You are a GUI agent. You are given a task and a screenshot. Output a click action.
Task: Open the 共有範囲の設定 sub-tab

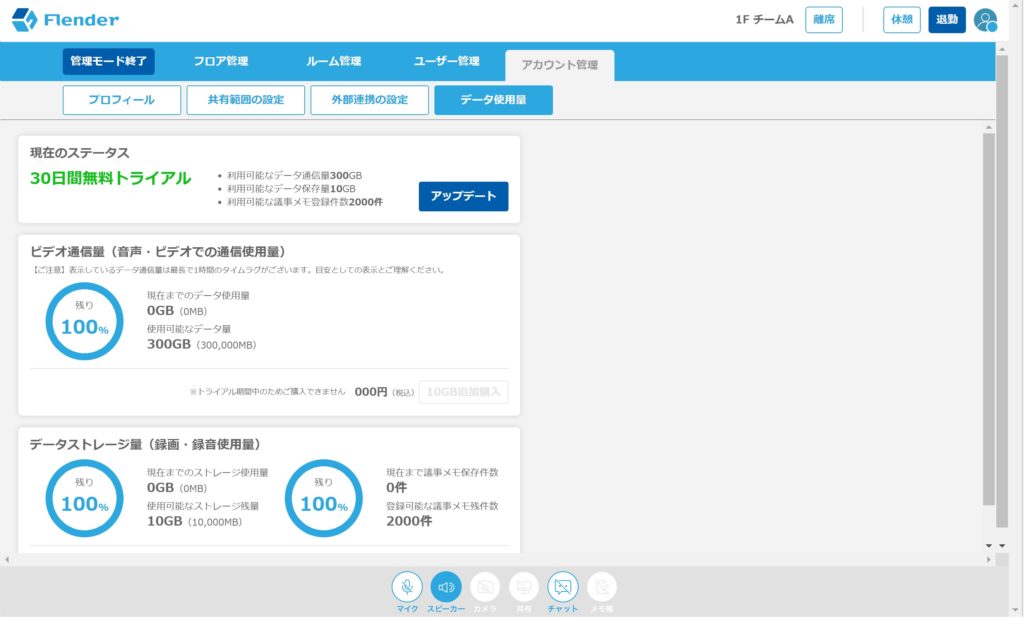(245, 100)
